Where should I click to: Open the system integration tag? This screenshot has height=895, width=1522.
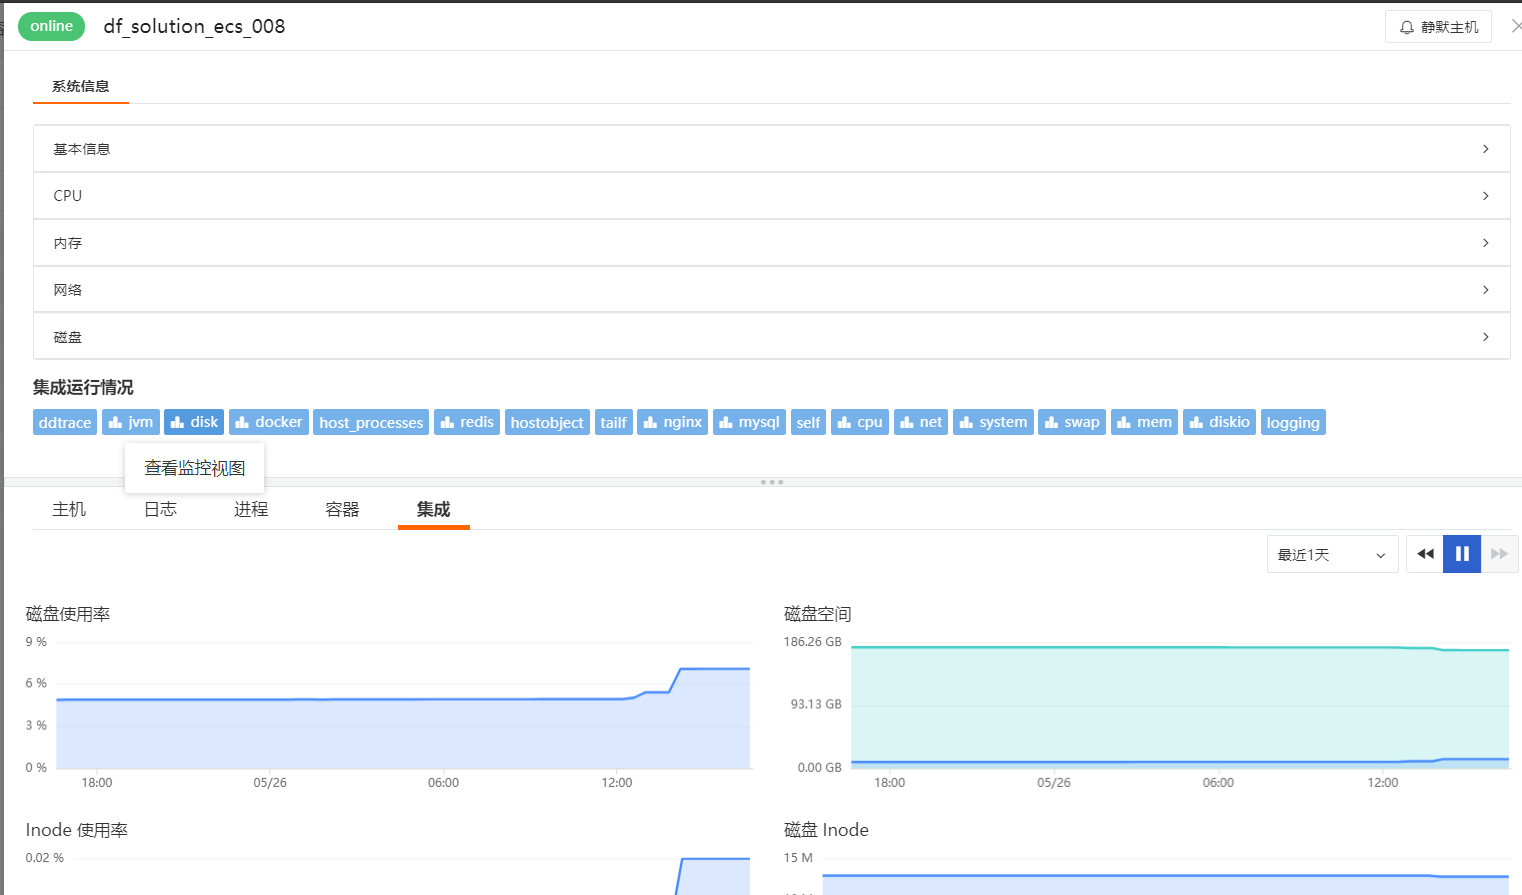click(x=993, y=422)
